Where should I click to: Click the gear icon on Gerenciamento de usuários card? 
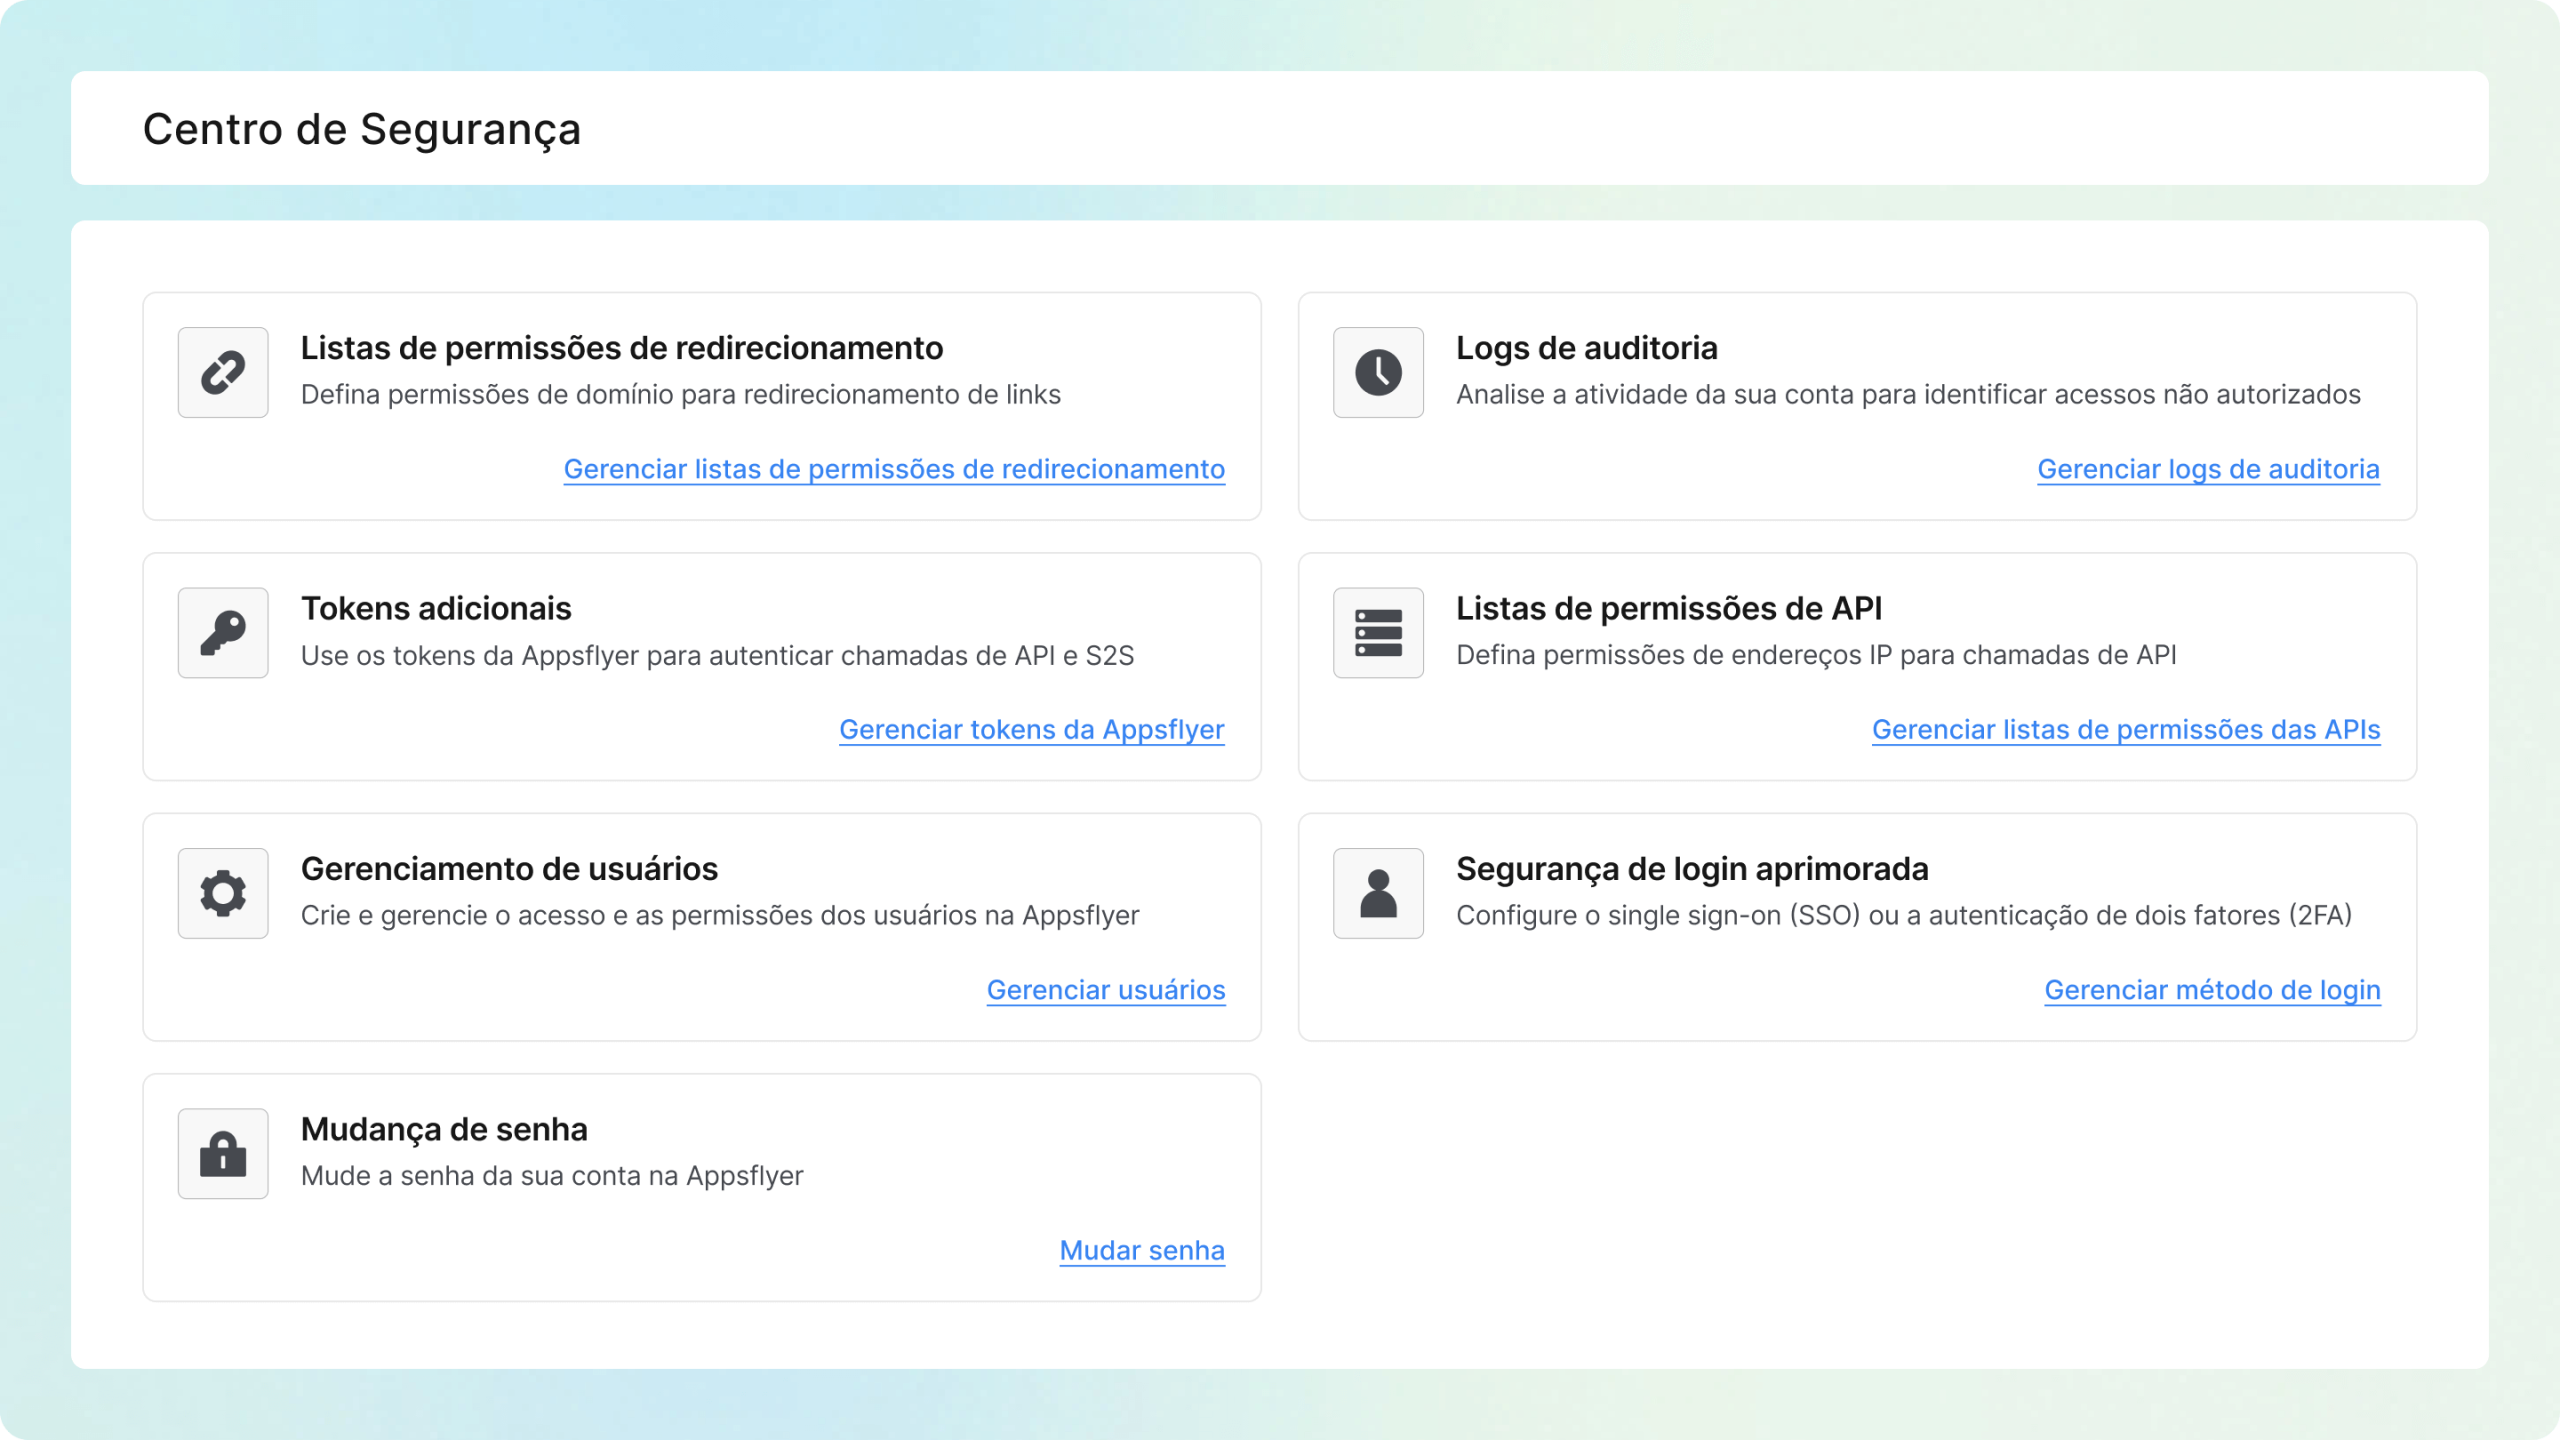(x=222, y=893)
